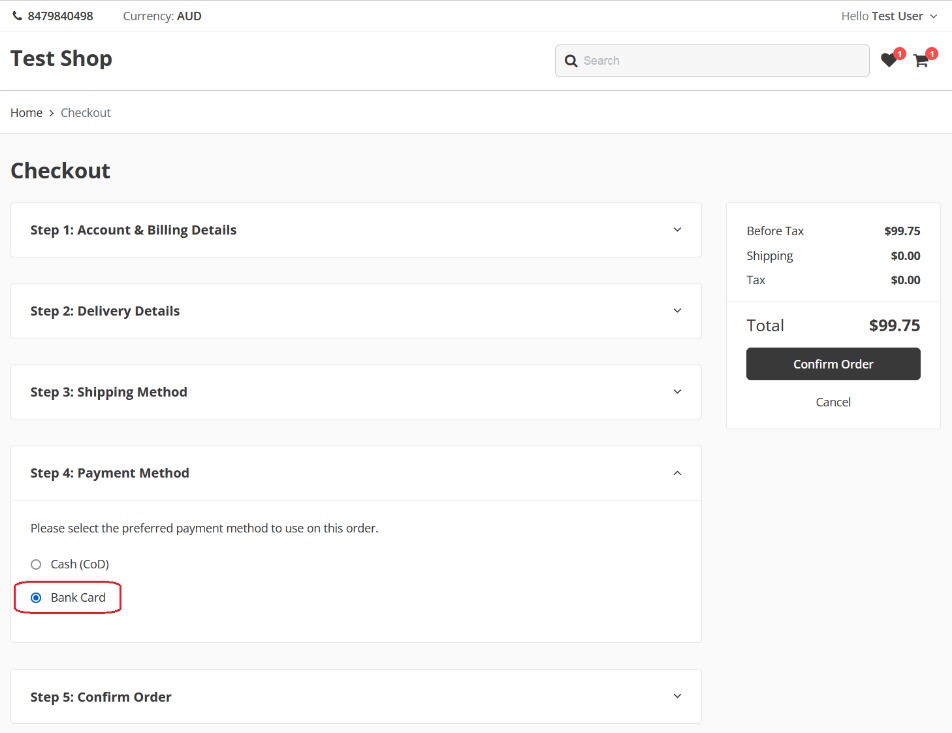Screen dimensions: 952x733
Task: Open the wishlist heart icon
Action: [x=888, y=61]
